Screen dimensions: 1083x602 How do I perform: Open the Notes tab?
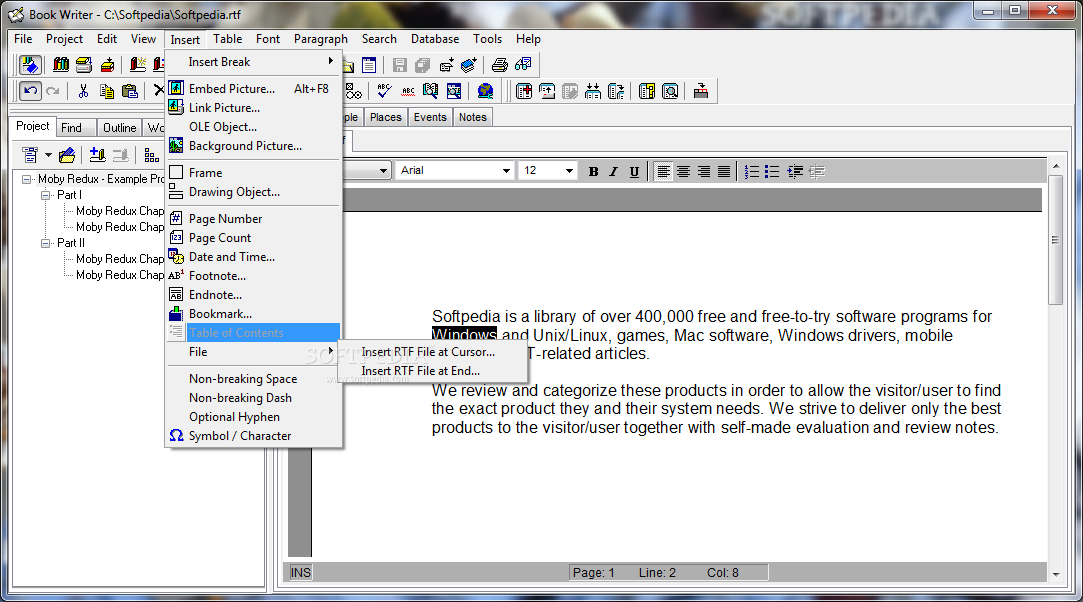(472, 117)
